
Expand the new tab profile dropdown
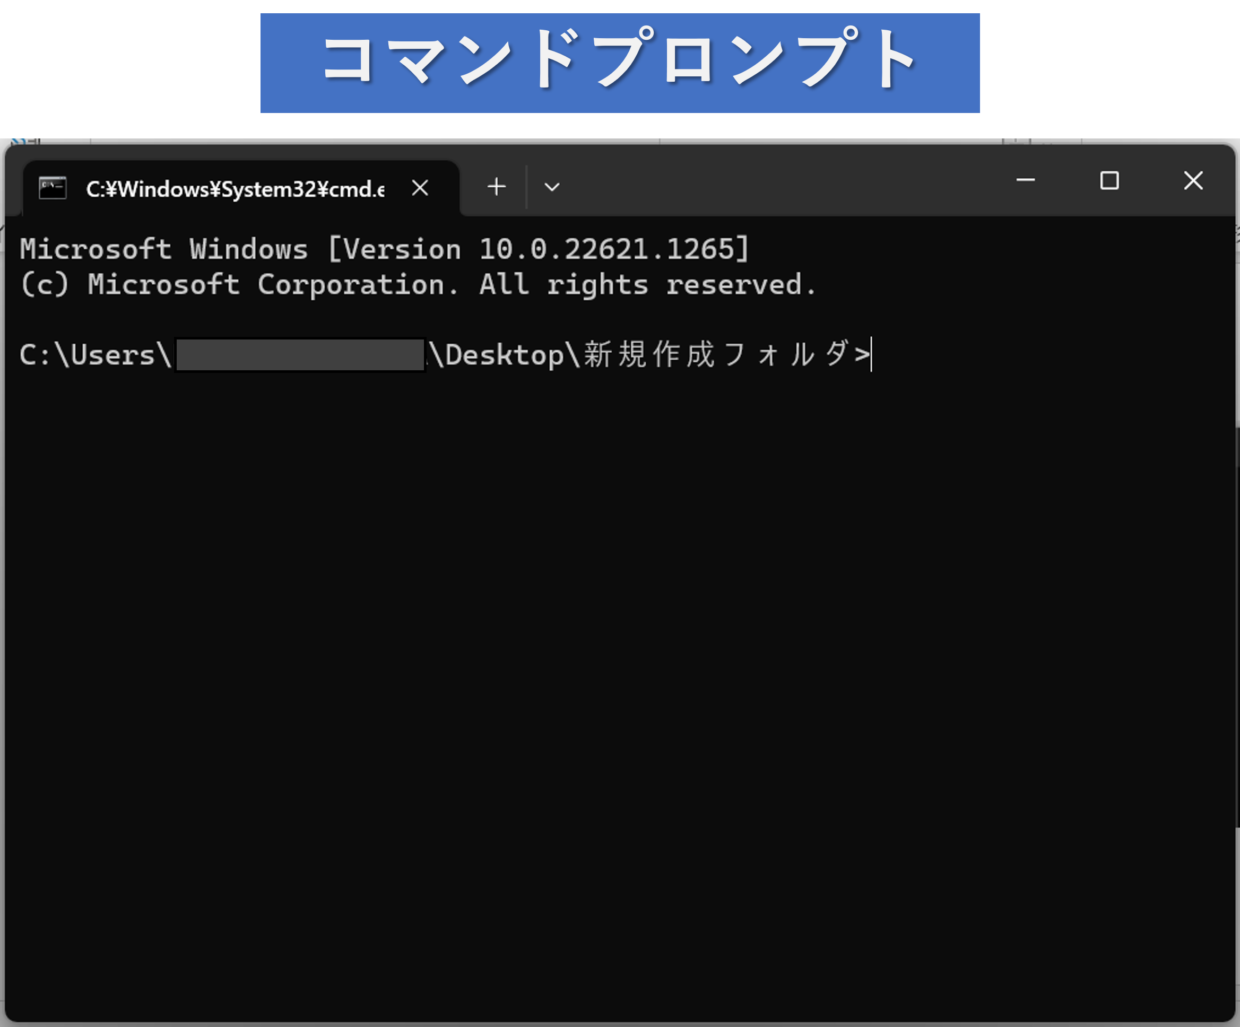pos(551,187)
